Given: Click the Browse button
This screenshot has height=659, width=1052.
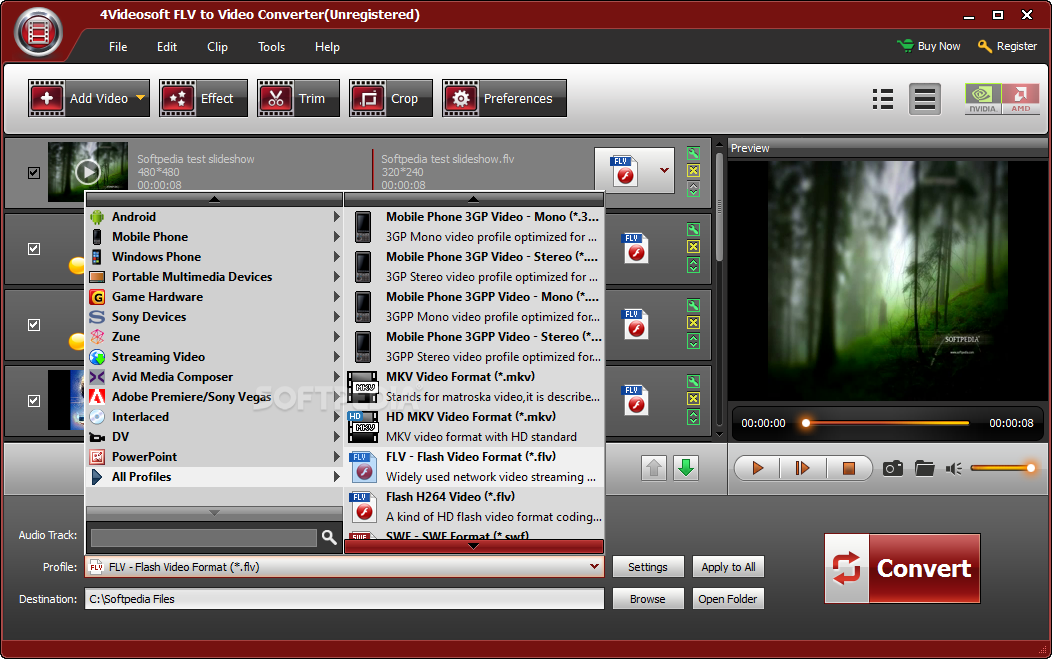Looking at the screenshot, I should (x=647, y=599).
